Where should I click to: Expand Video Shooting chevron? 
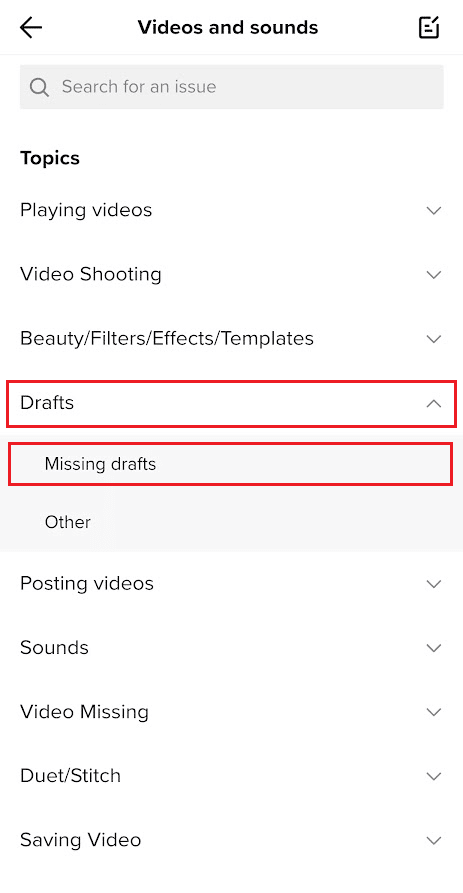(x=434, y=275)
